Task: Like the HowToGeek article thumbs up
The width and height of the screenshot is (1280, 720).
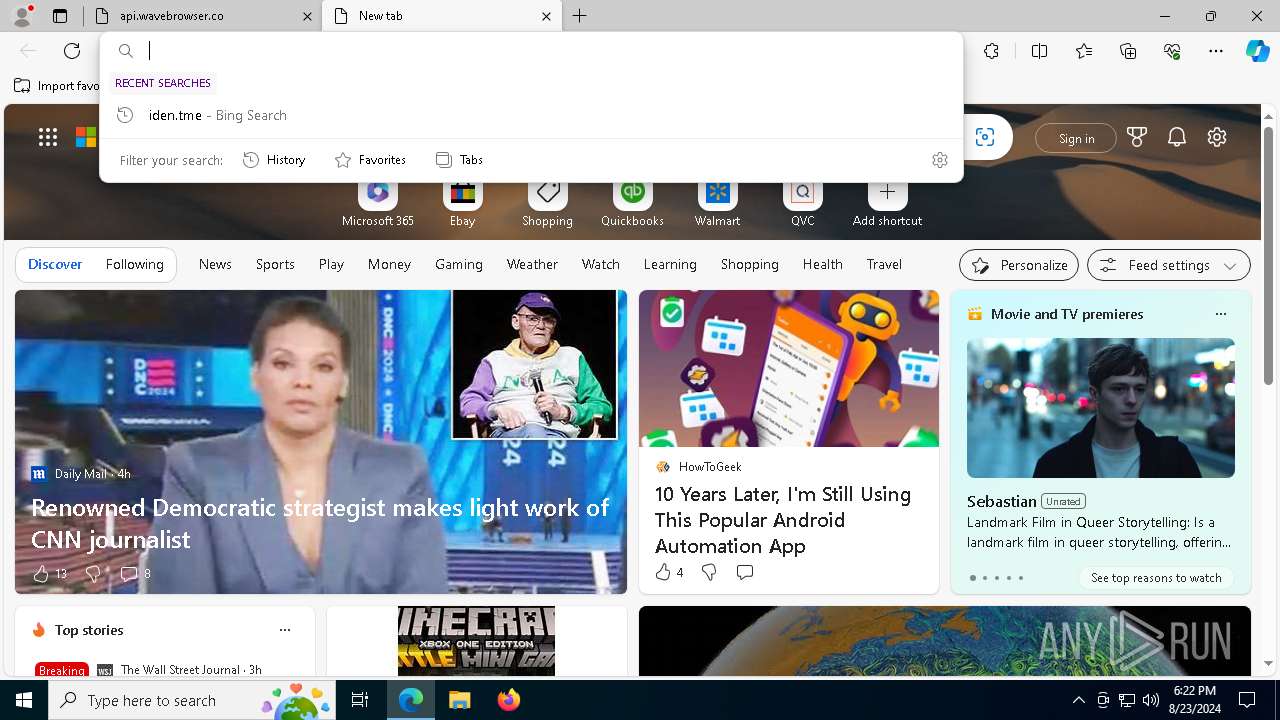Action: click(x=669, y=572)
